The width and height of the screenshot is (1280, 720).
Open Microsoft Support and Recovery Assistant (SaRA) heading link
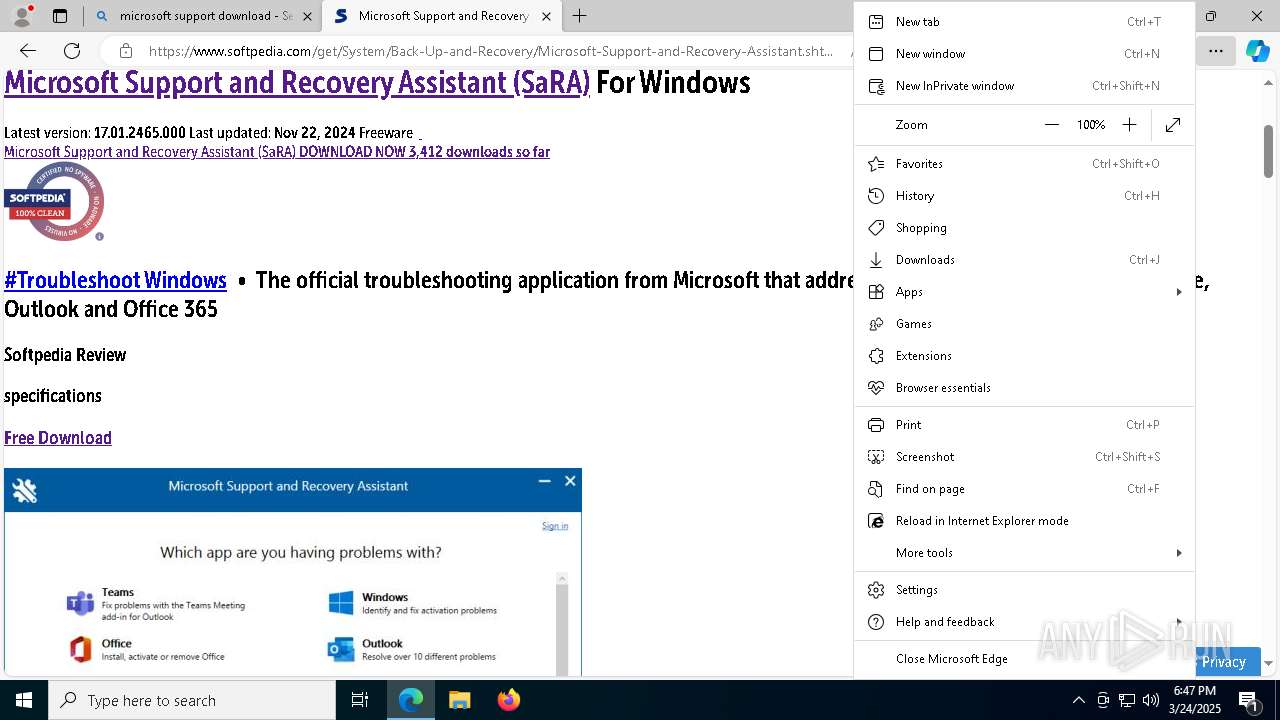(297, 82)
